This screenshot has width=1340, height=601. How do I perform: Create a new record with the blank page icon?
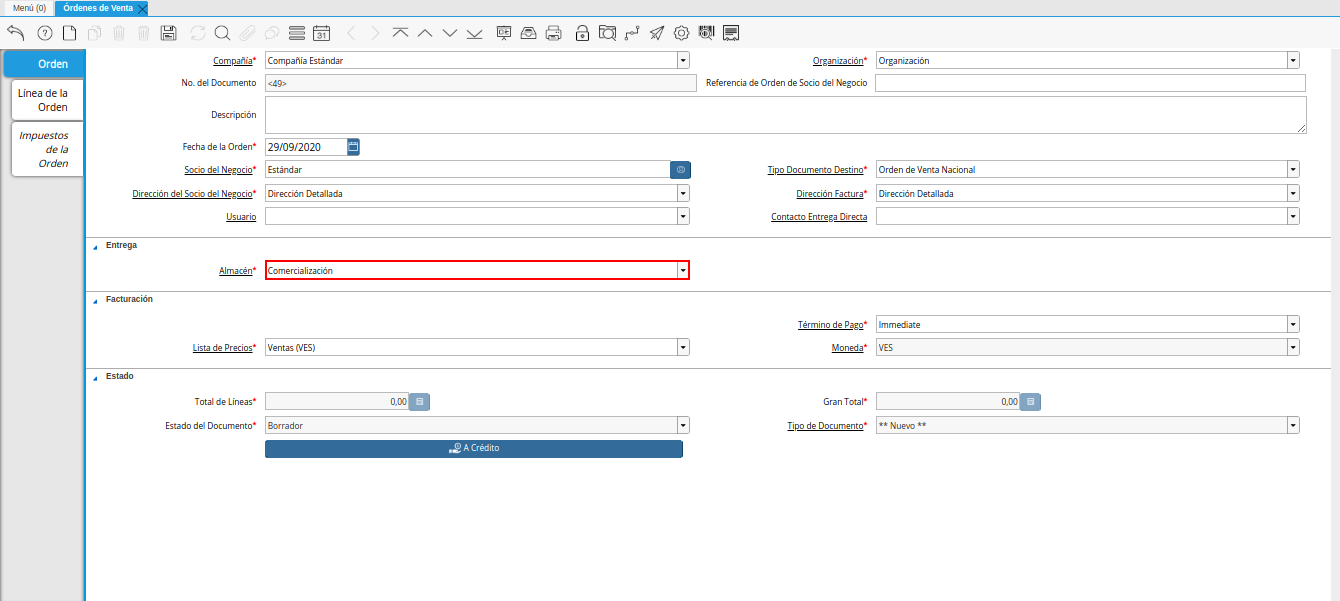[x=69, y=33]
